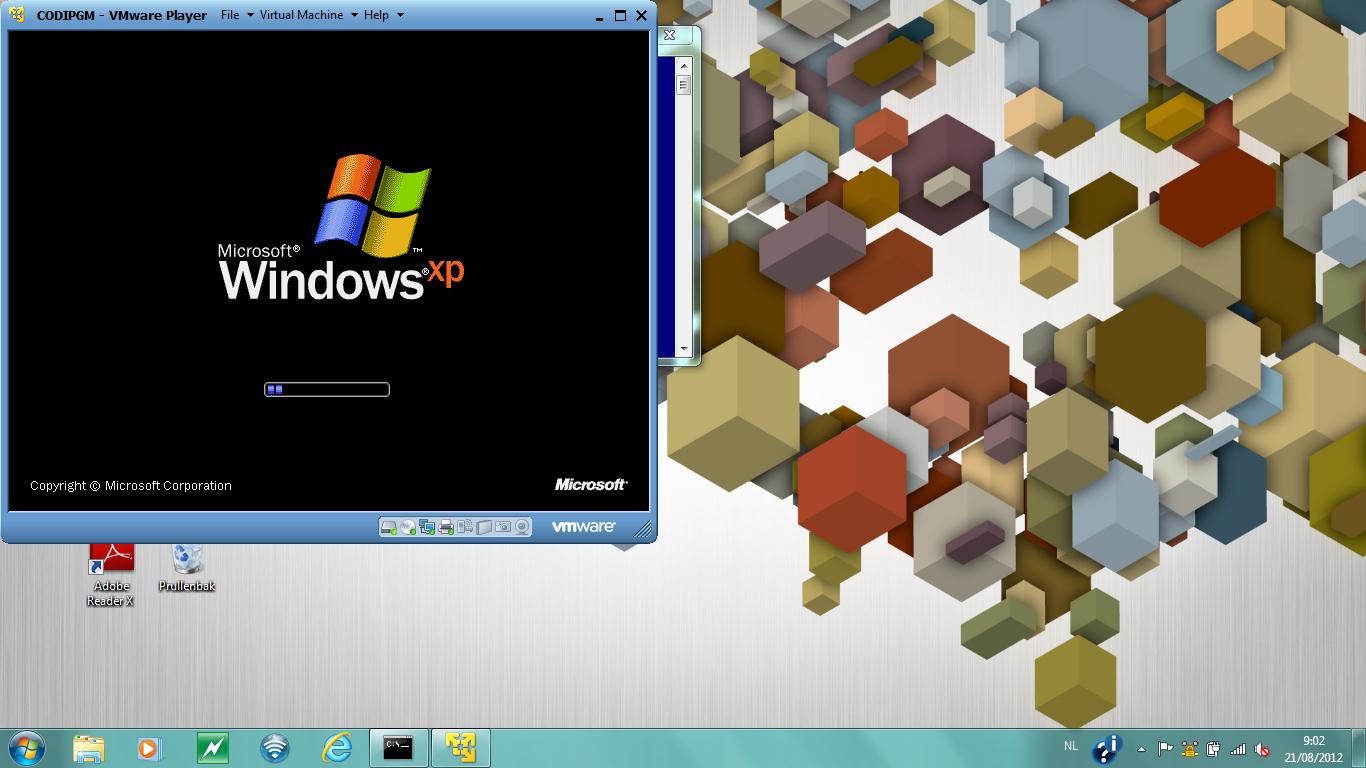
Task: Switch to the VMware Player taskbar button
Action: point(461,748)
